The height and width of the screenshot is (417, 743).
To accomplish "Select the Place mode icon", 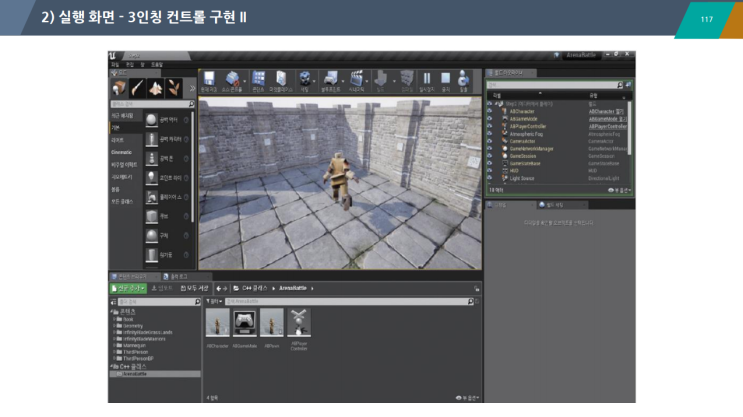I will 119,88.
